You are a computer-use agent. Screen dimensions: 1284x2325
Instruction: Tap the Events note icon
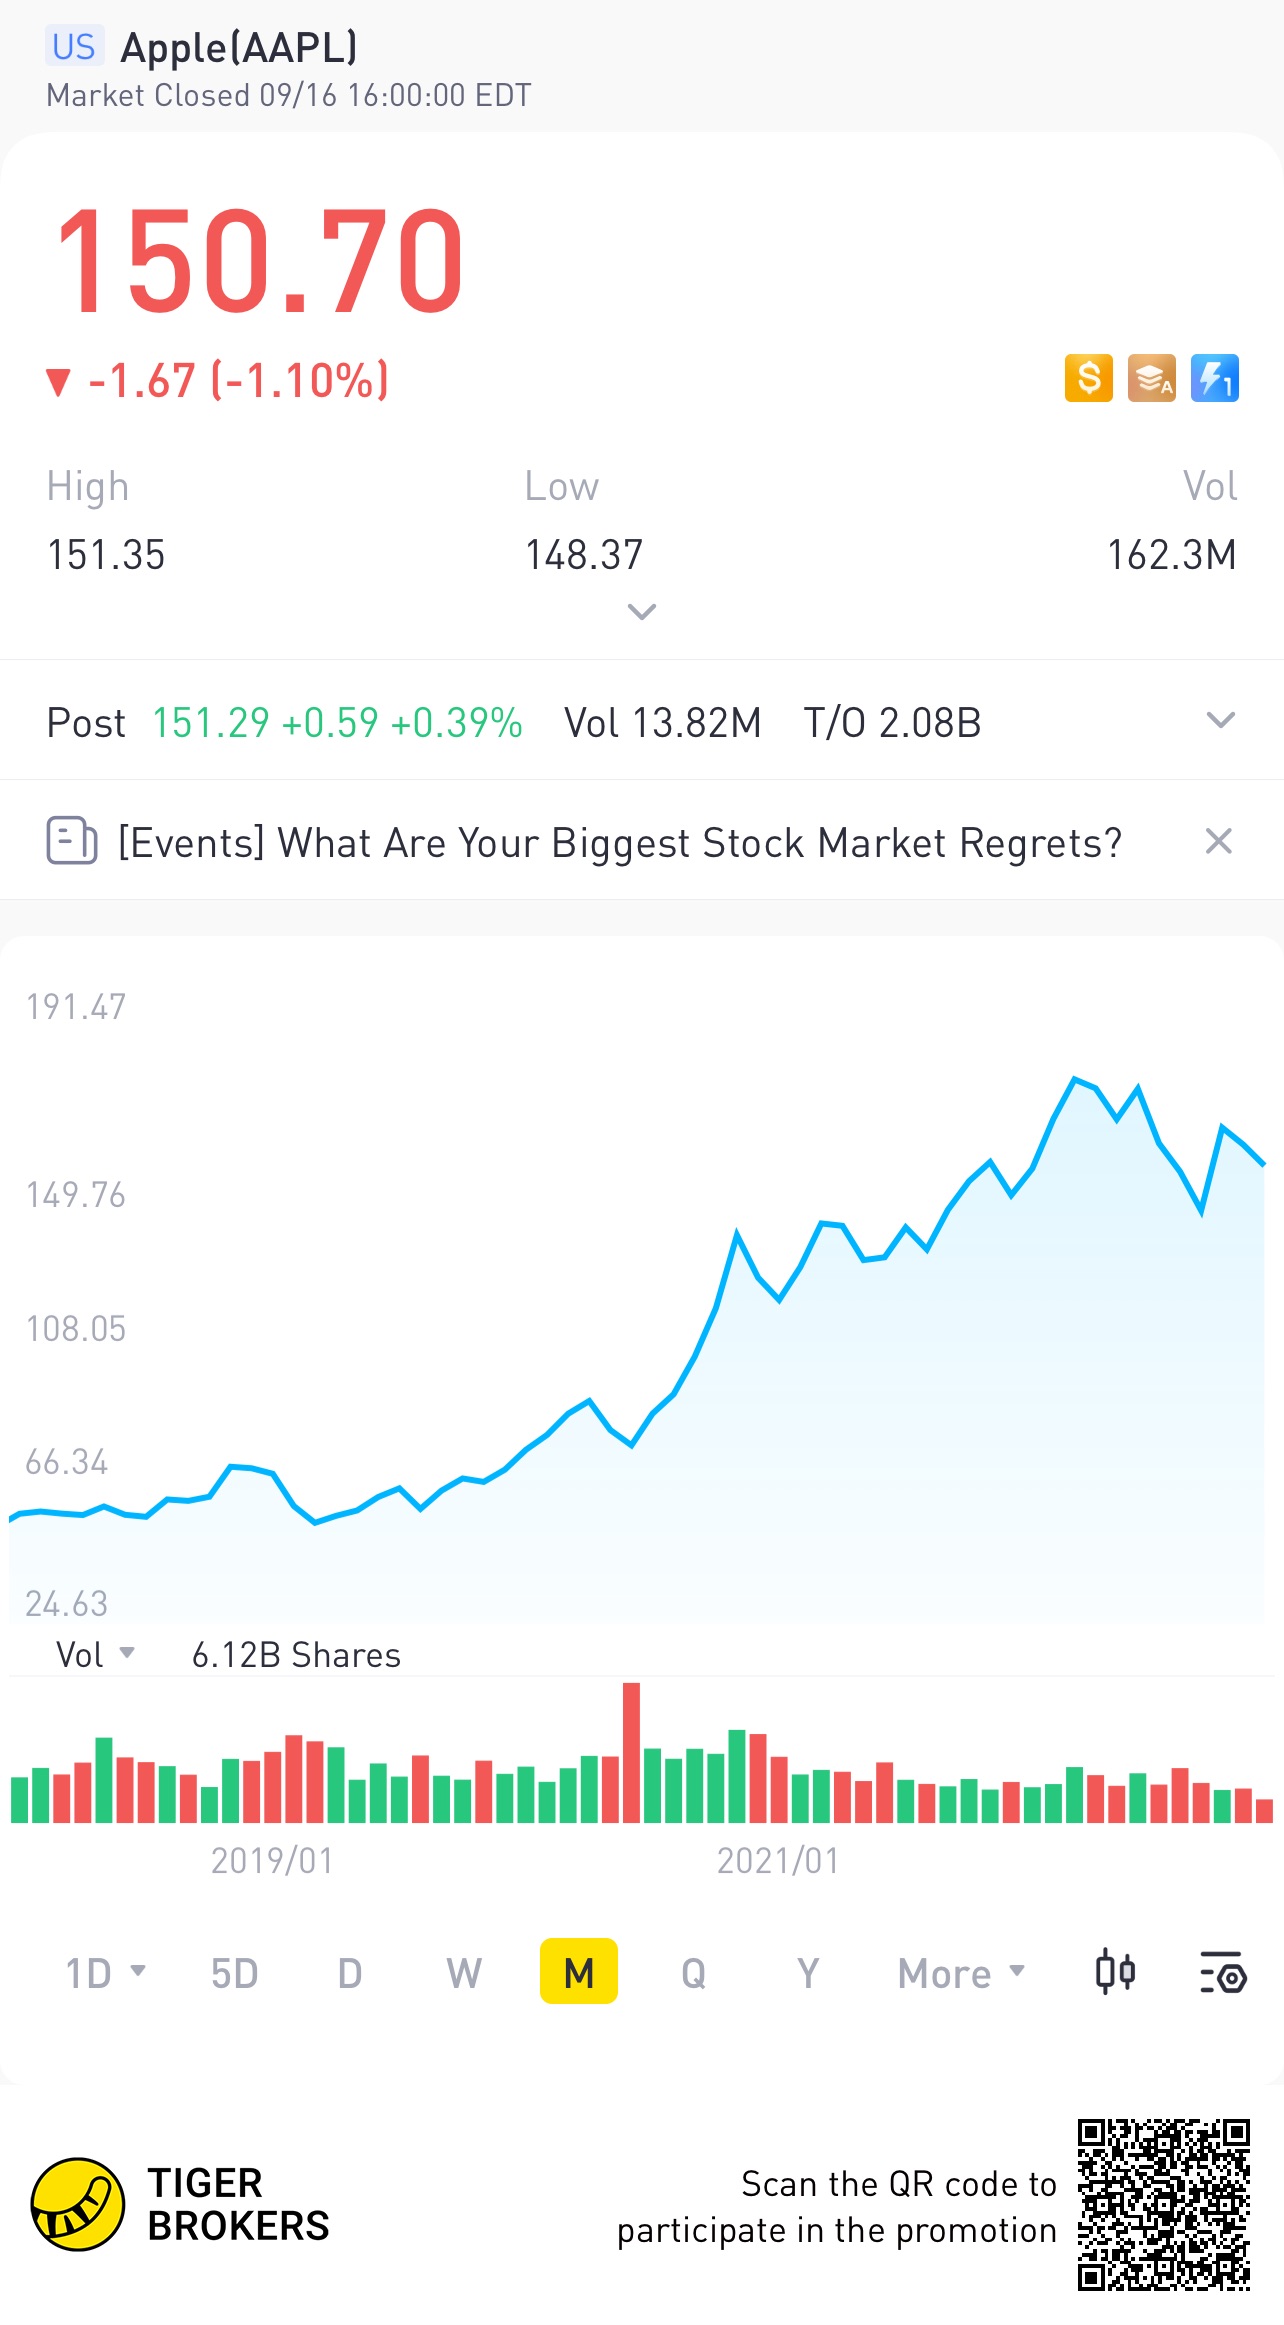(x=71, y=841)
